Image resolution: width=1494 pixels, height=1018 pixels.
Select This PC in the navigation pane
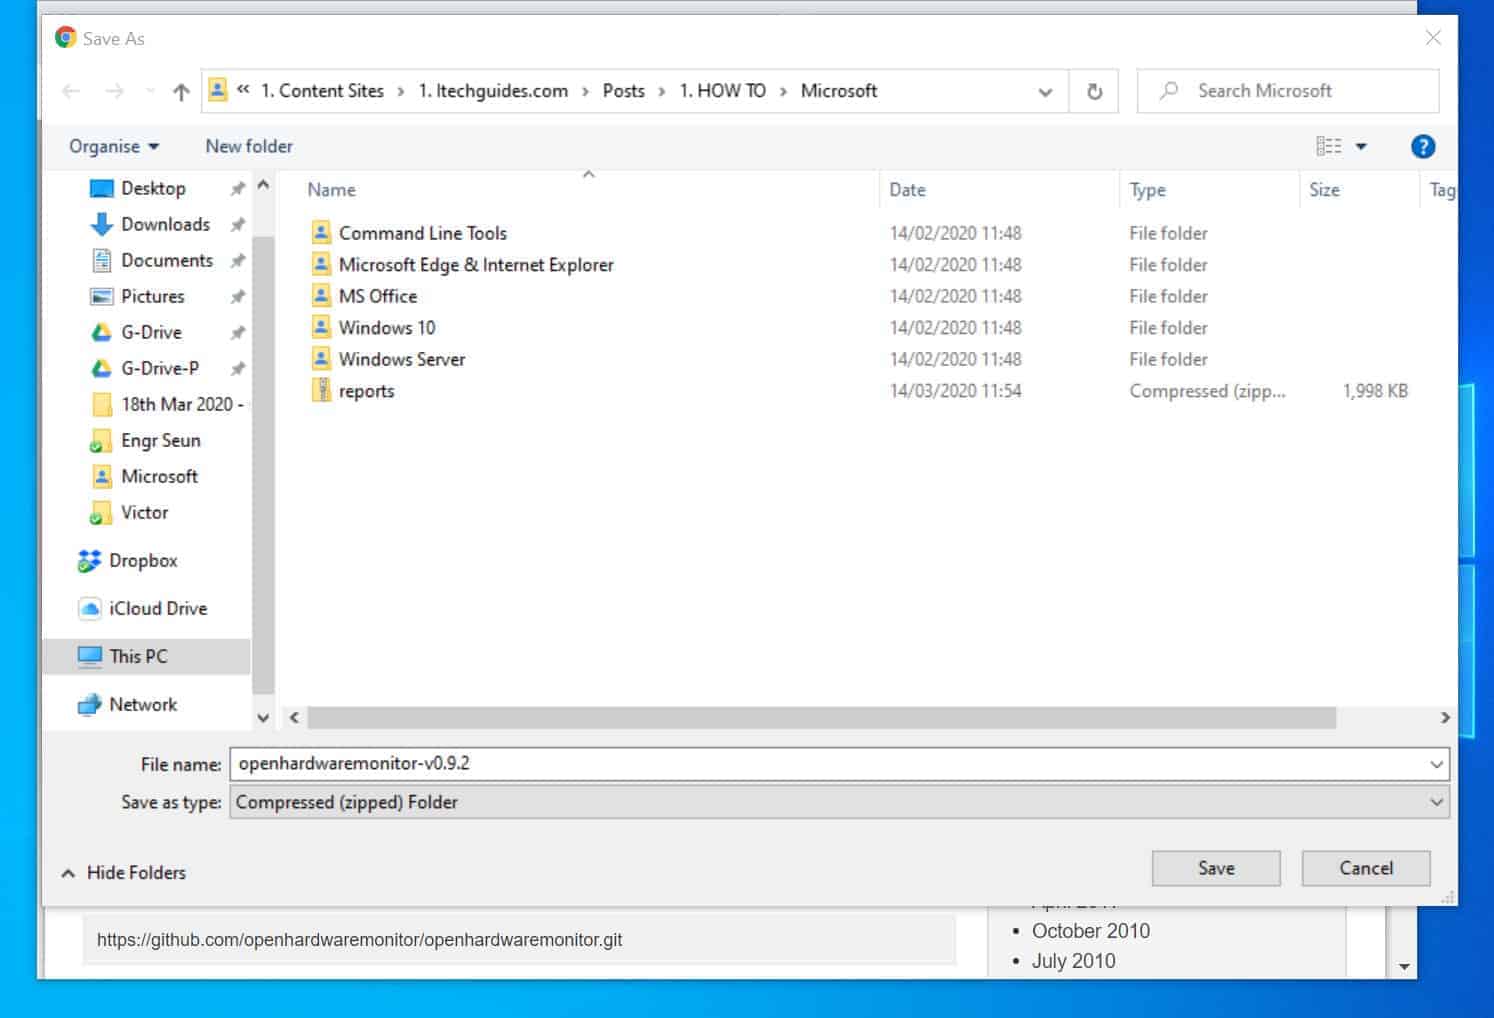click(139, 656)
